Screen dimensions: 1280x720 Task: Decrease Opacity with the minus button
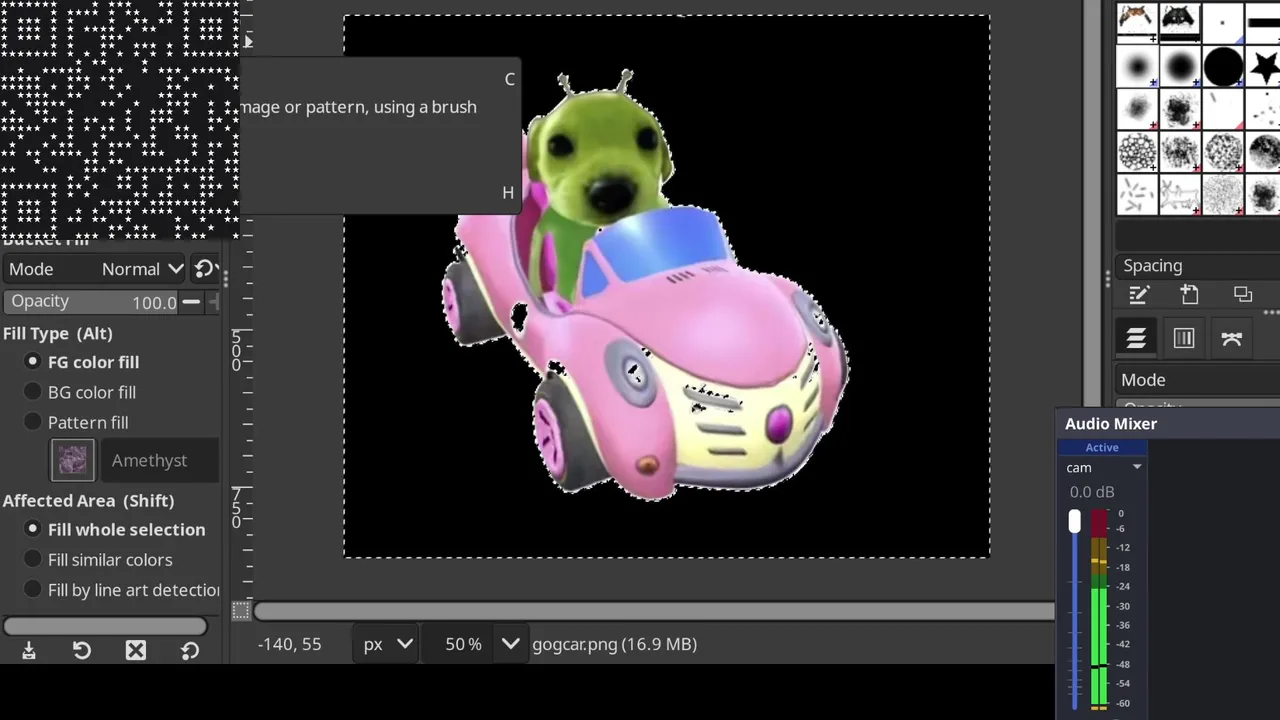tap(190, 301)
